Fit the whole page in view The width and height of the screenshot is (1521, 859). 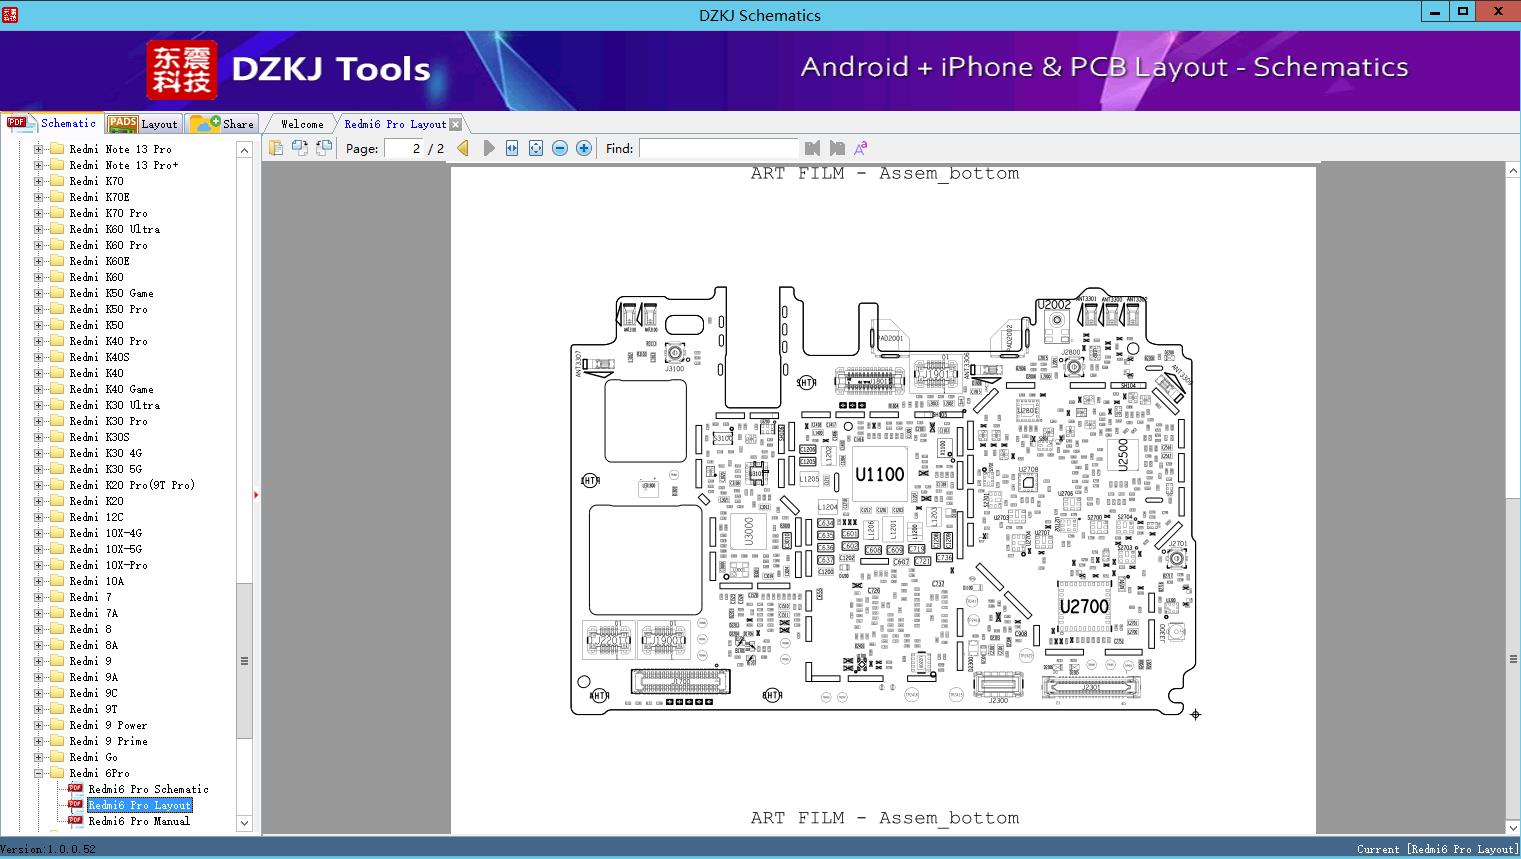tap(536, 148)
